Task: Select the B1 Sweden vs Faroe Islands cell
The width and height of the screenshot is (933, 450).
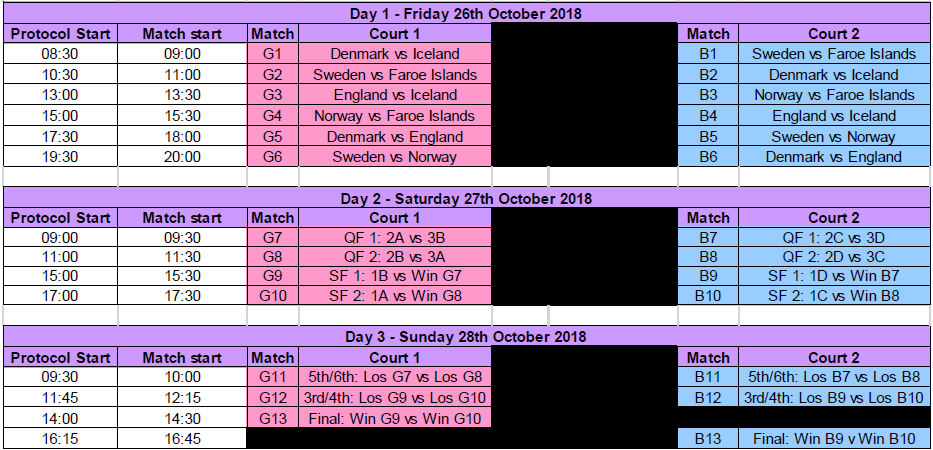Action: pos(834,54)
